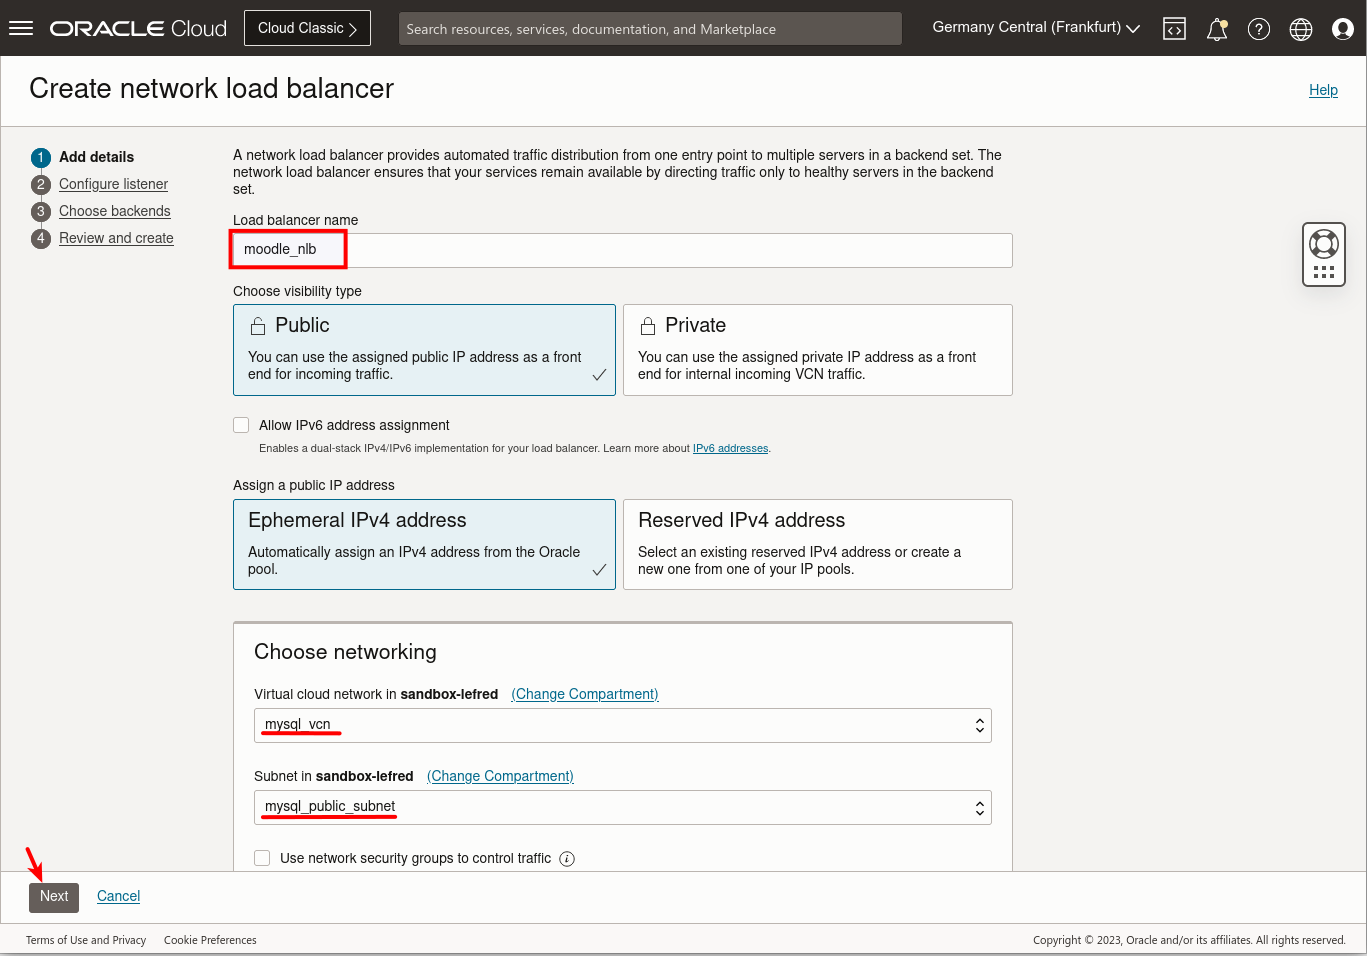Click the info icon beside network security groups
Image resolution: width=1367 pixels, height=956 pixels.
pyautogui.click(x=566, y=858)
